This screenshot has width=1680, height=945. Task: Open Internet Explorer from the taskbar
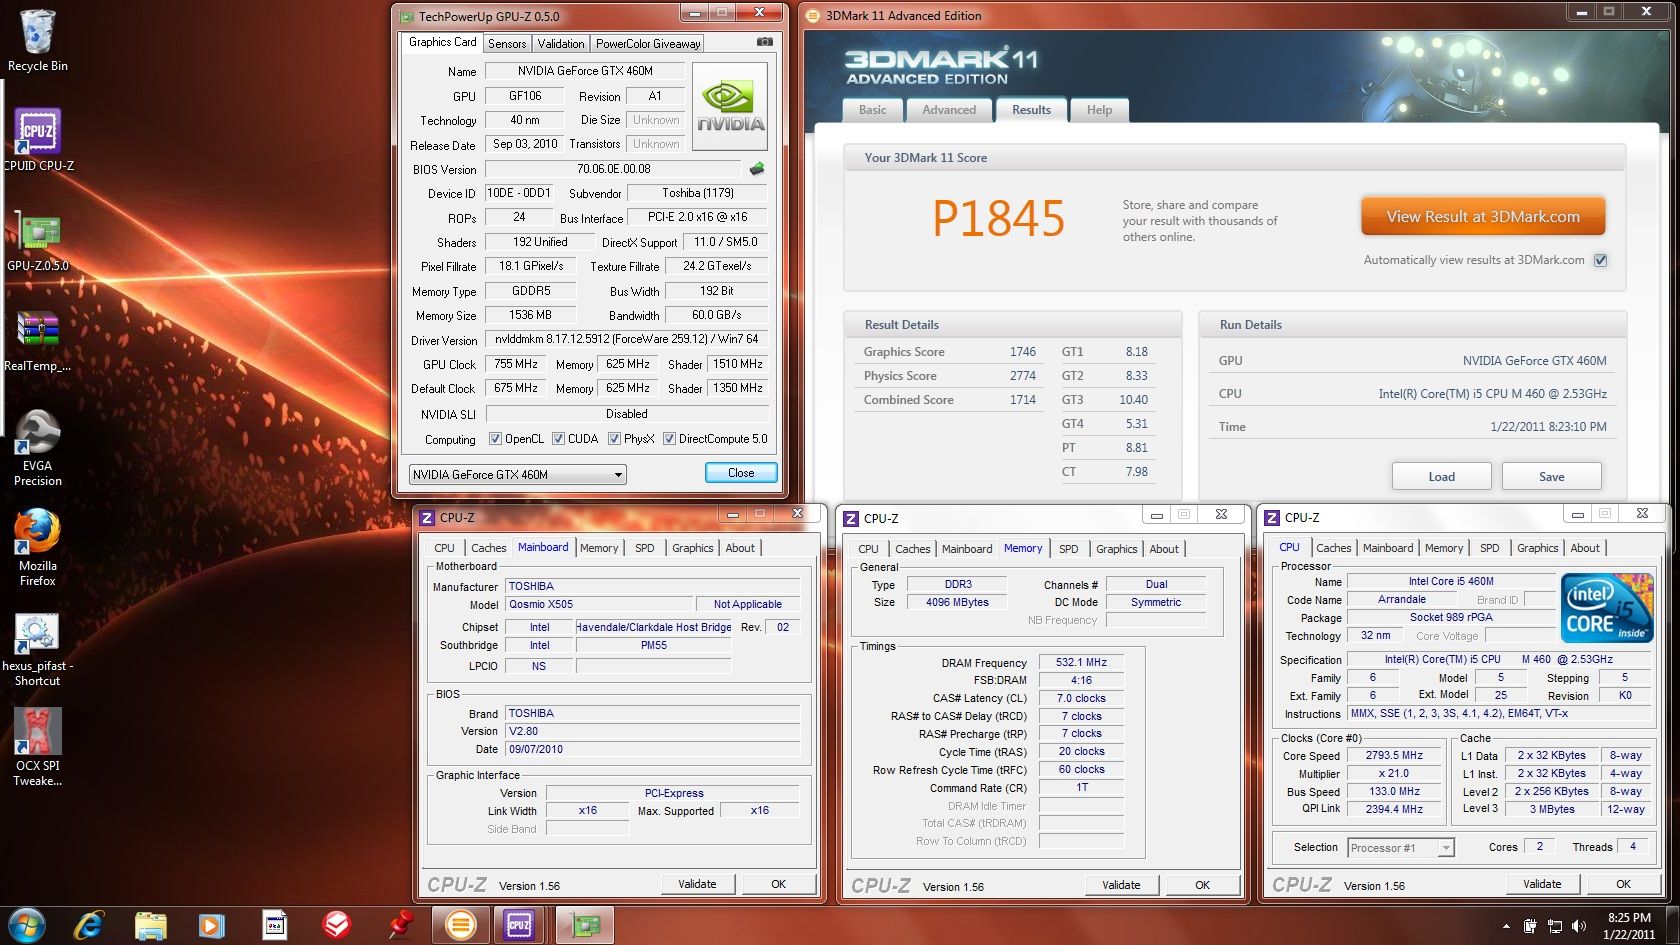tap(89, 925)
